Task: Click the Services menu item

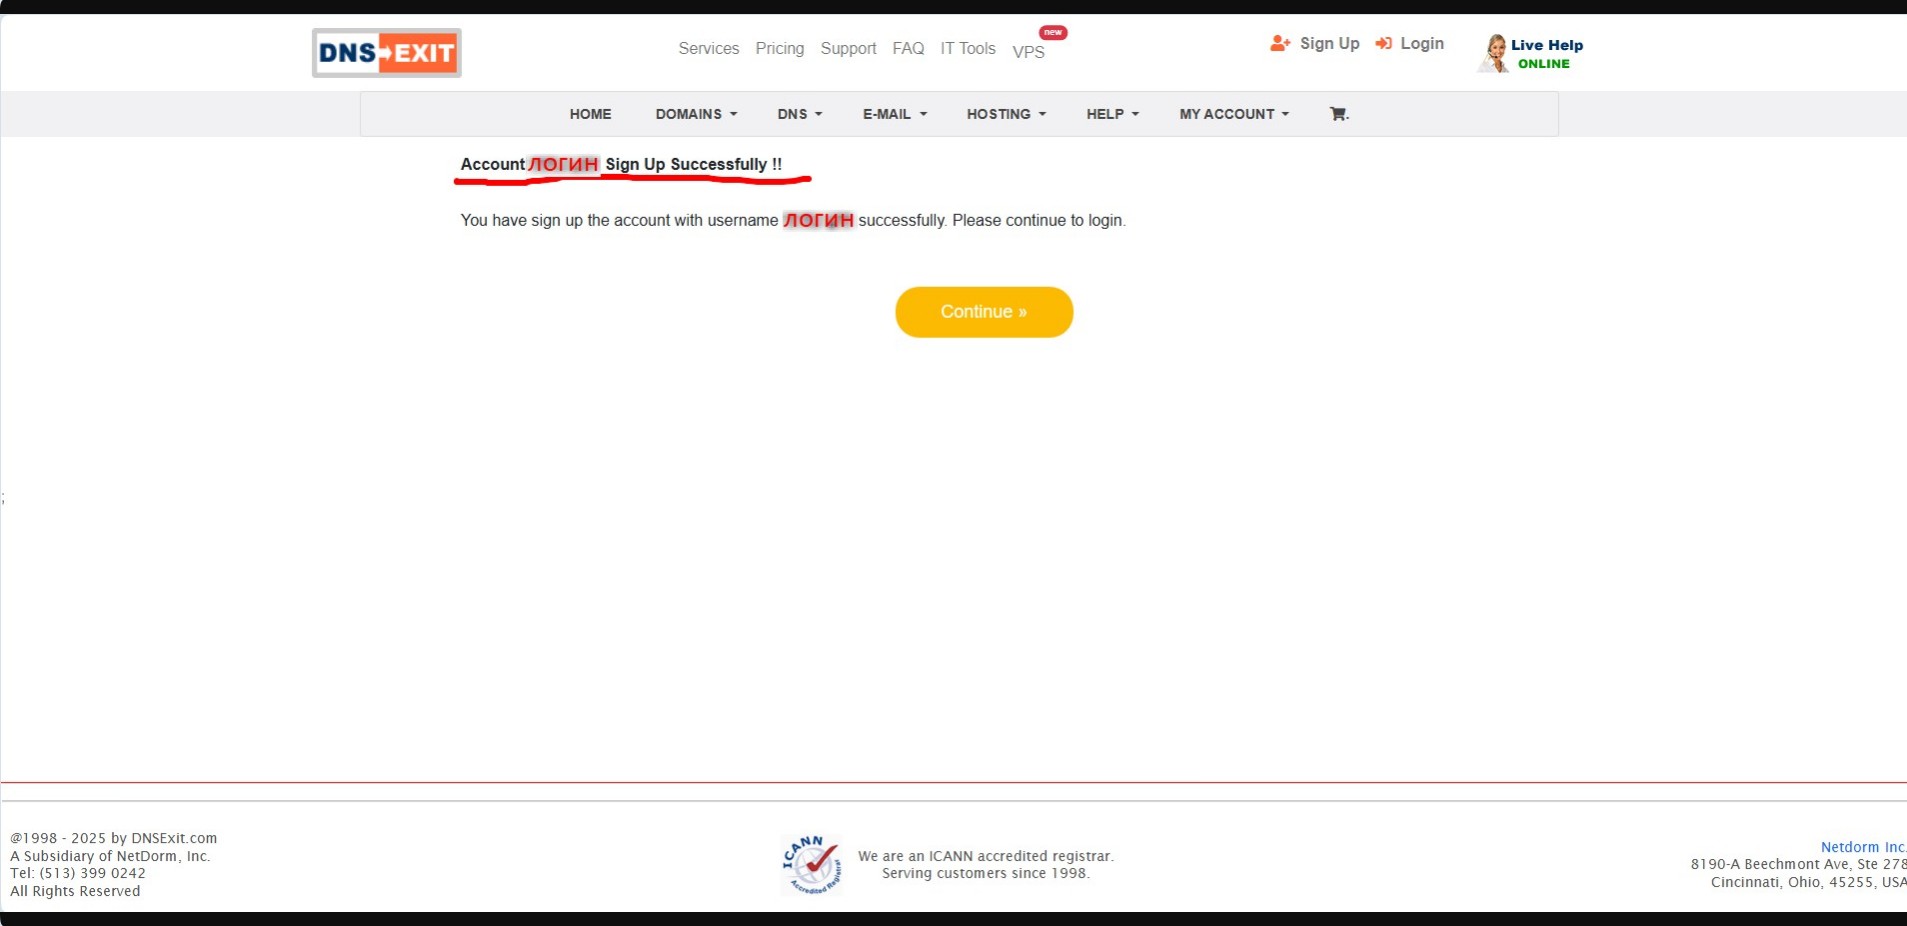Action: tap(708, 48)
